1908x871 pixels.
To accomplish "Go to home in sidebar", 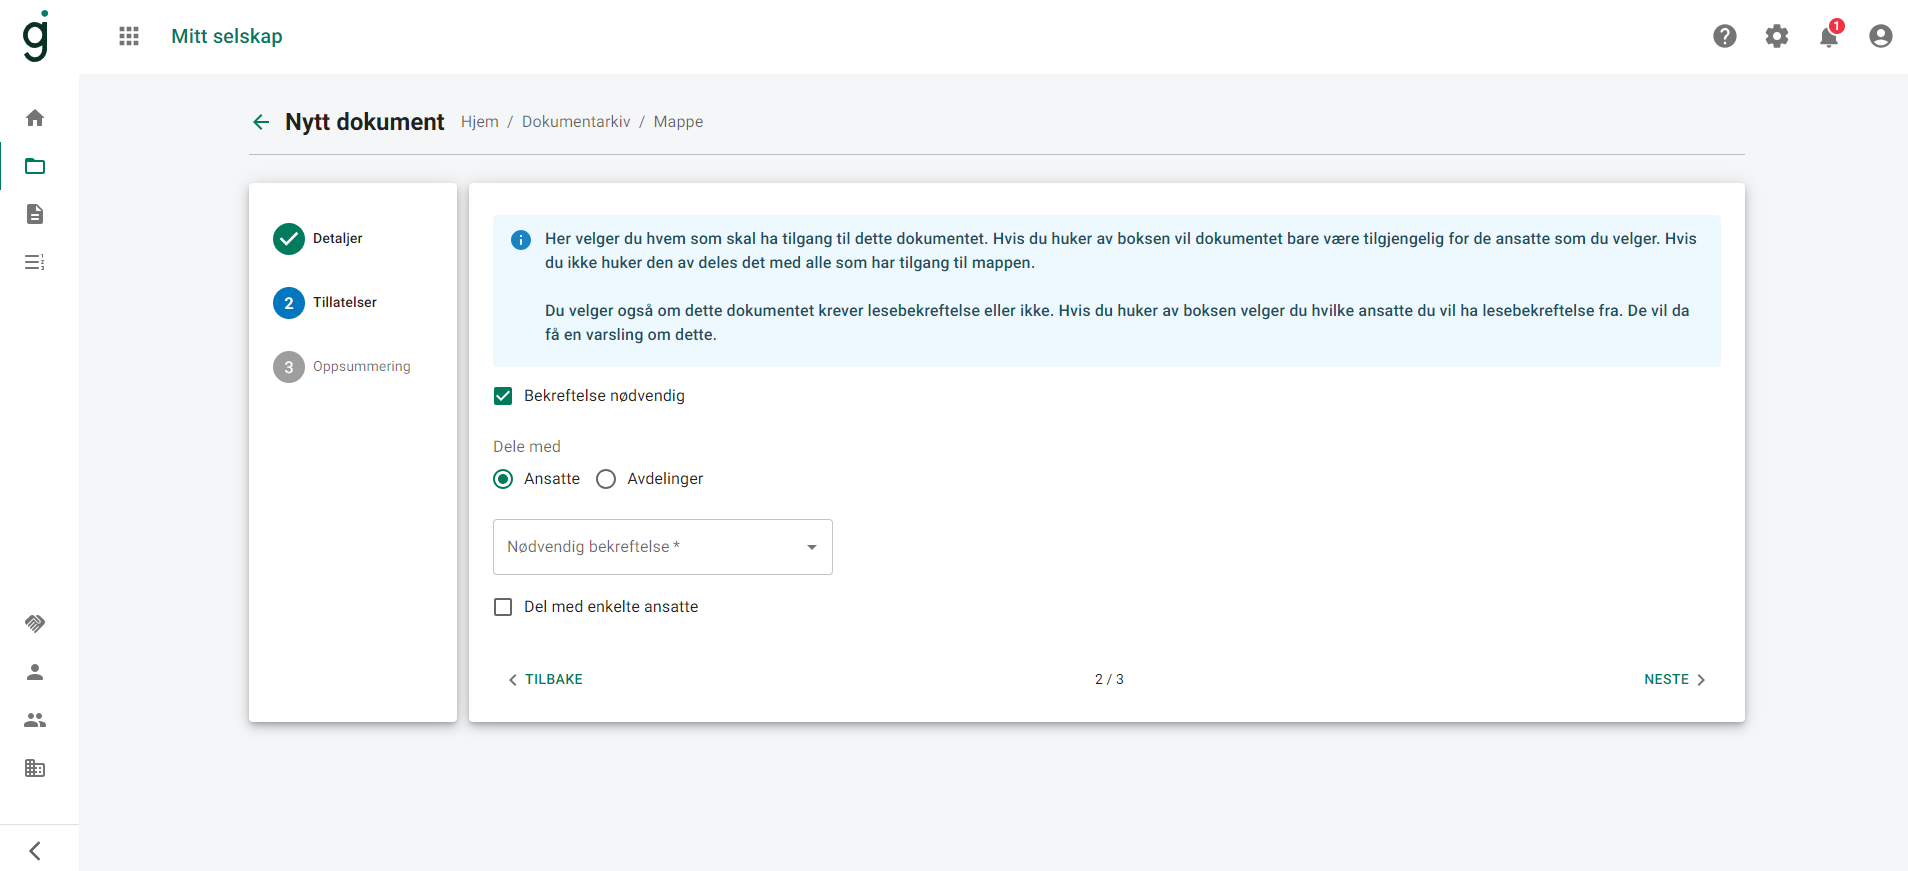I will point(35,118).
